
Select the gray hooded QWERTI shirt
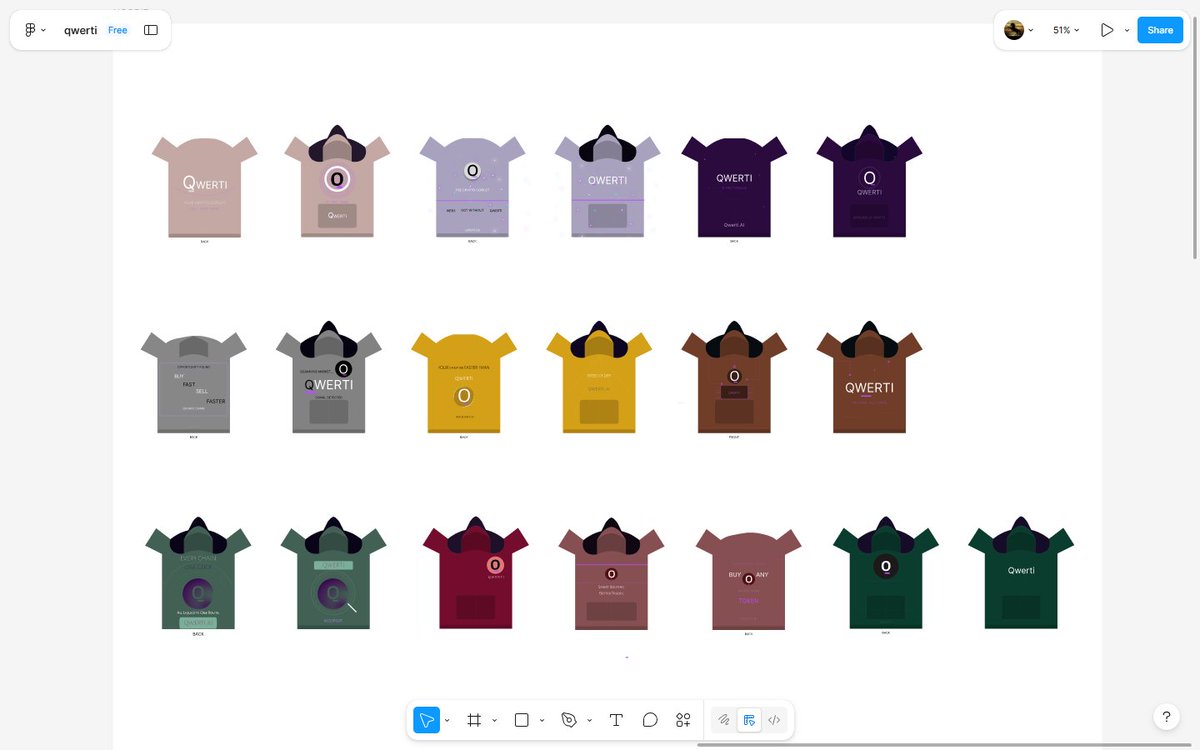[x=329, y=377]
